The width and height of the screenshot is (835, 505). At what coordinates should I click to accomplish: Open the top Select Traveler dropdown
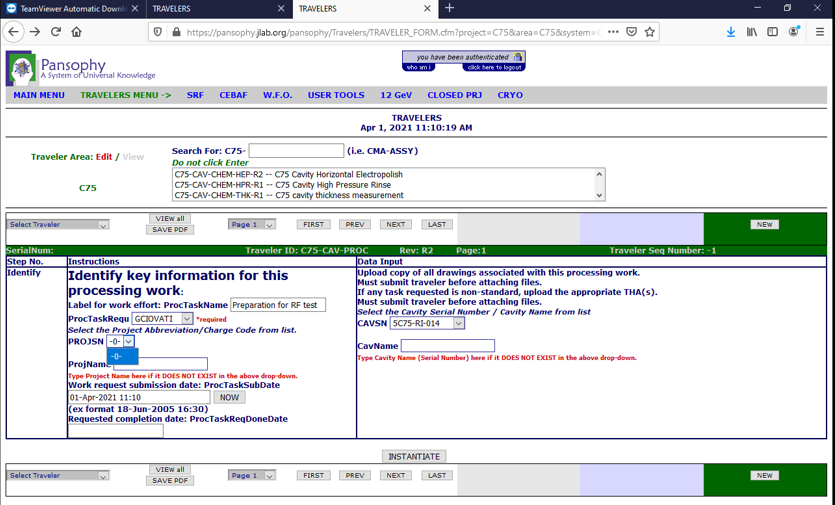58,225
